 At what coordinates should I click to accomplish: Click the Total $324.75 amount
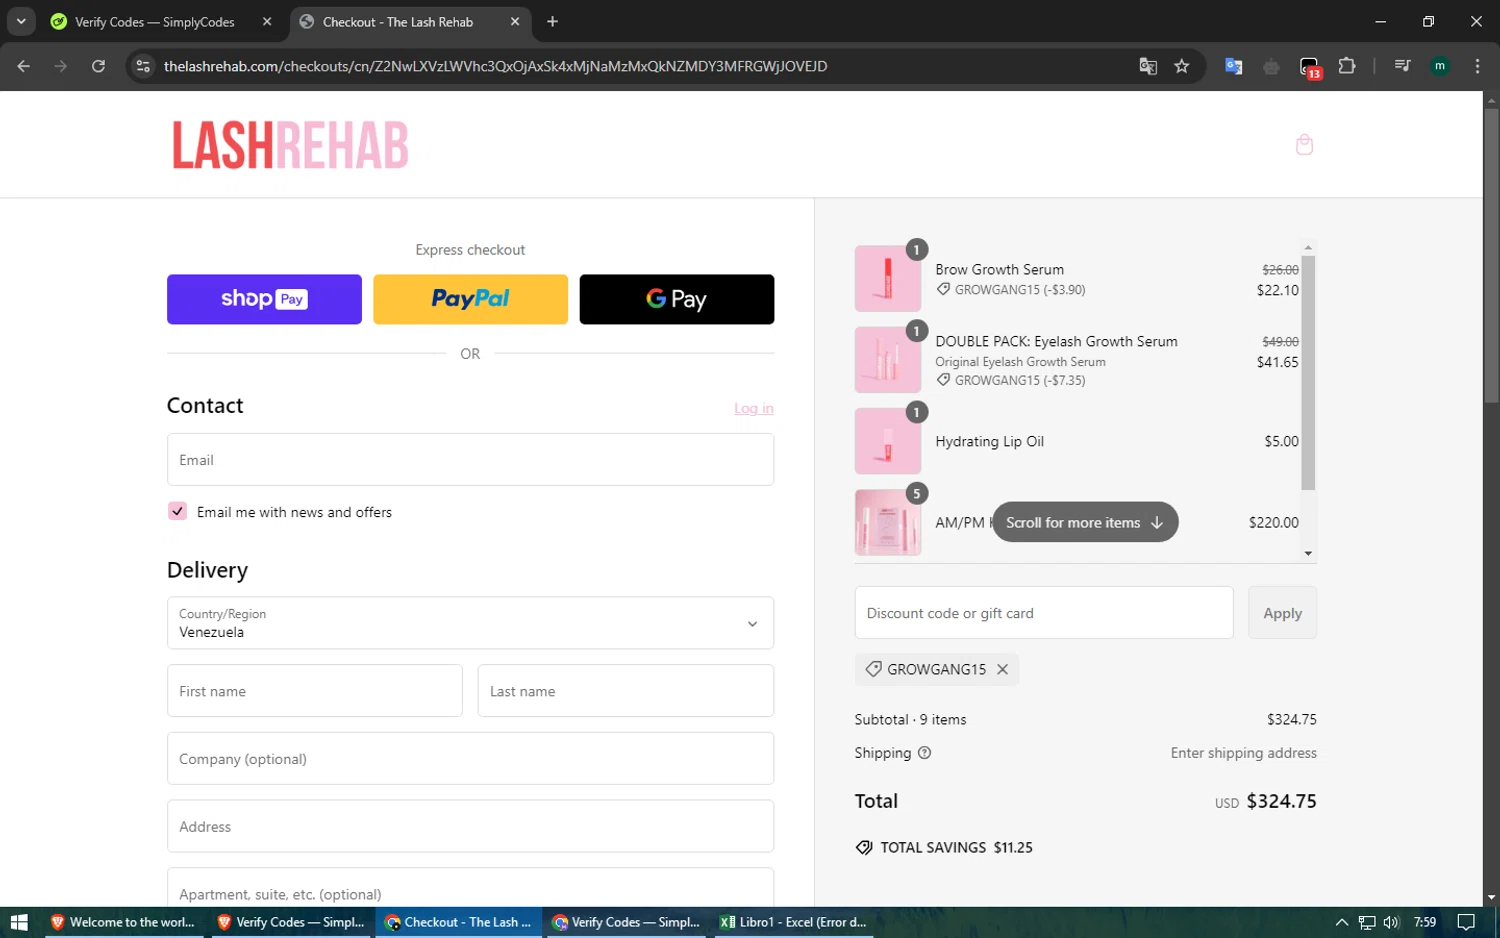[x=1281, y=801]
